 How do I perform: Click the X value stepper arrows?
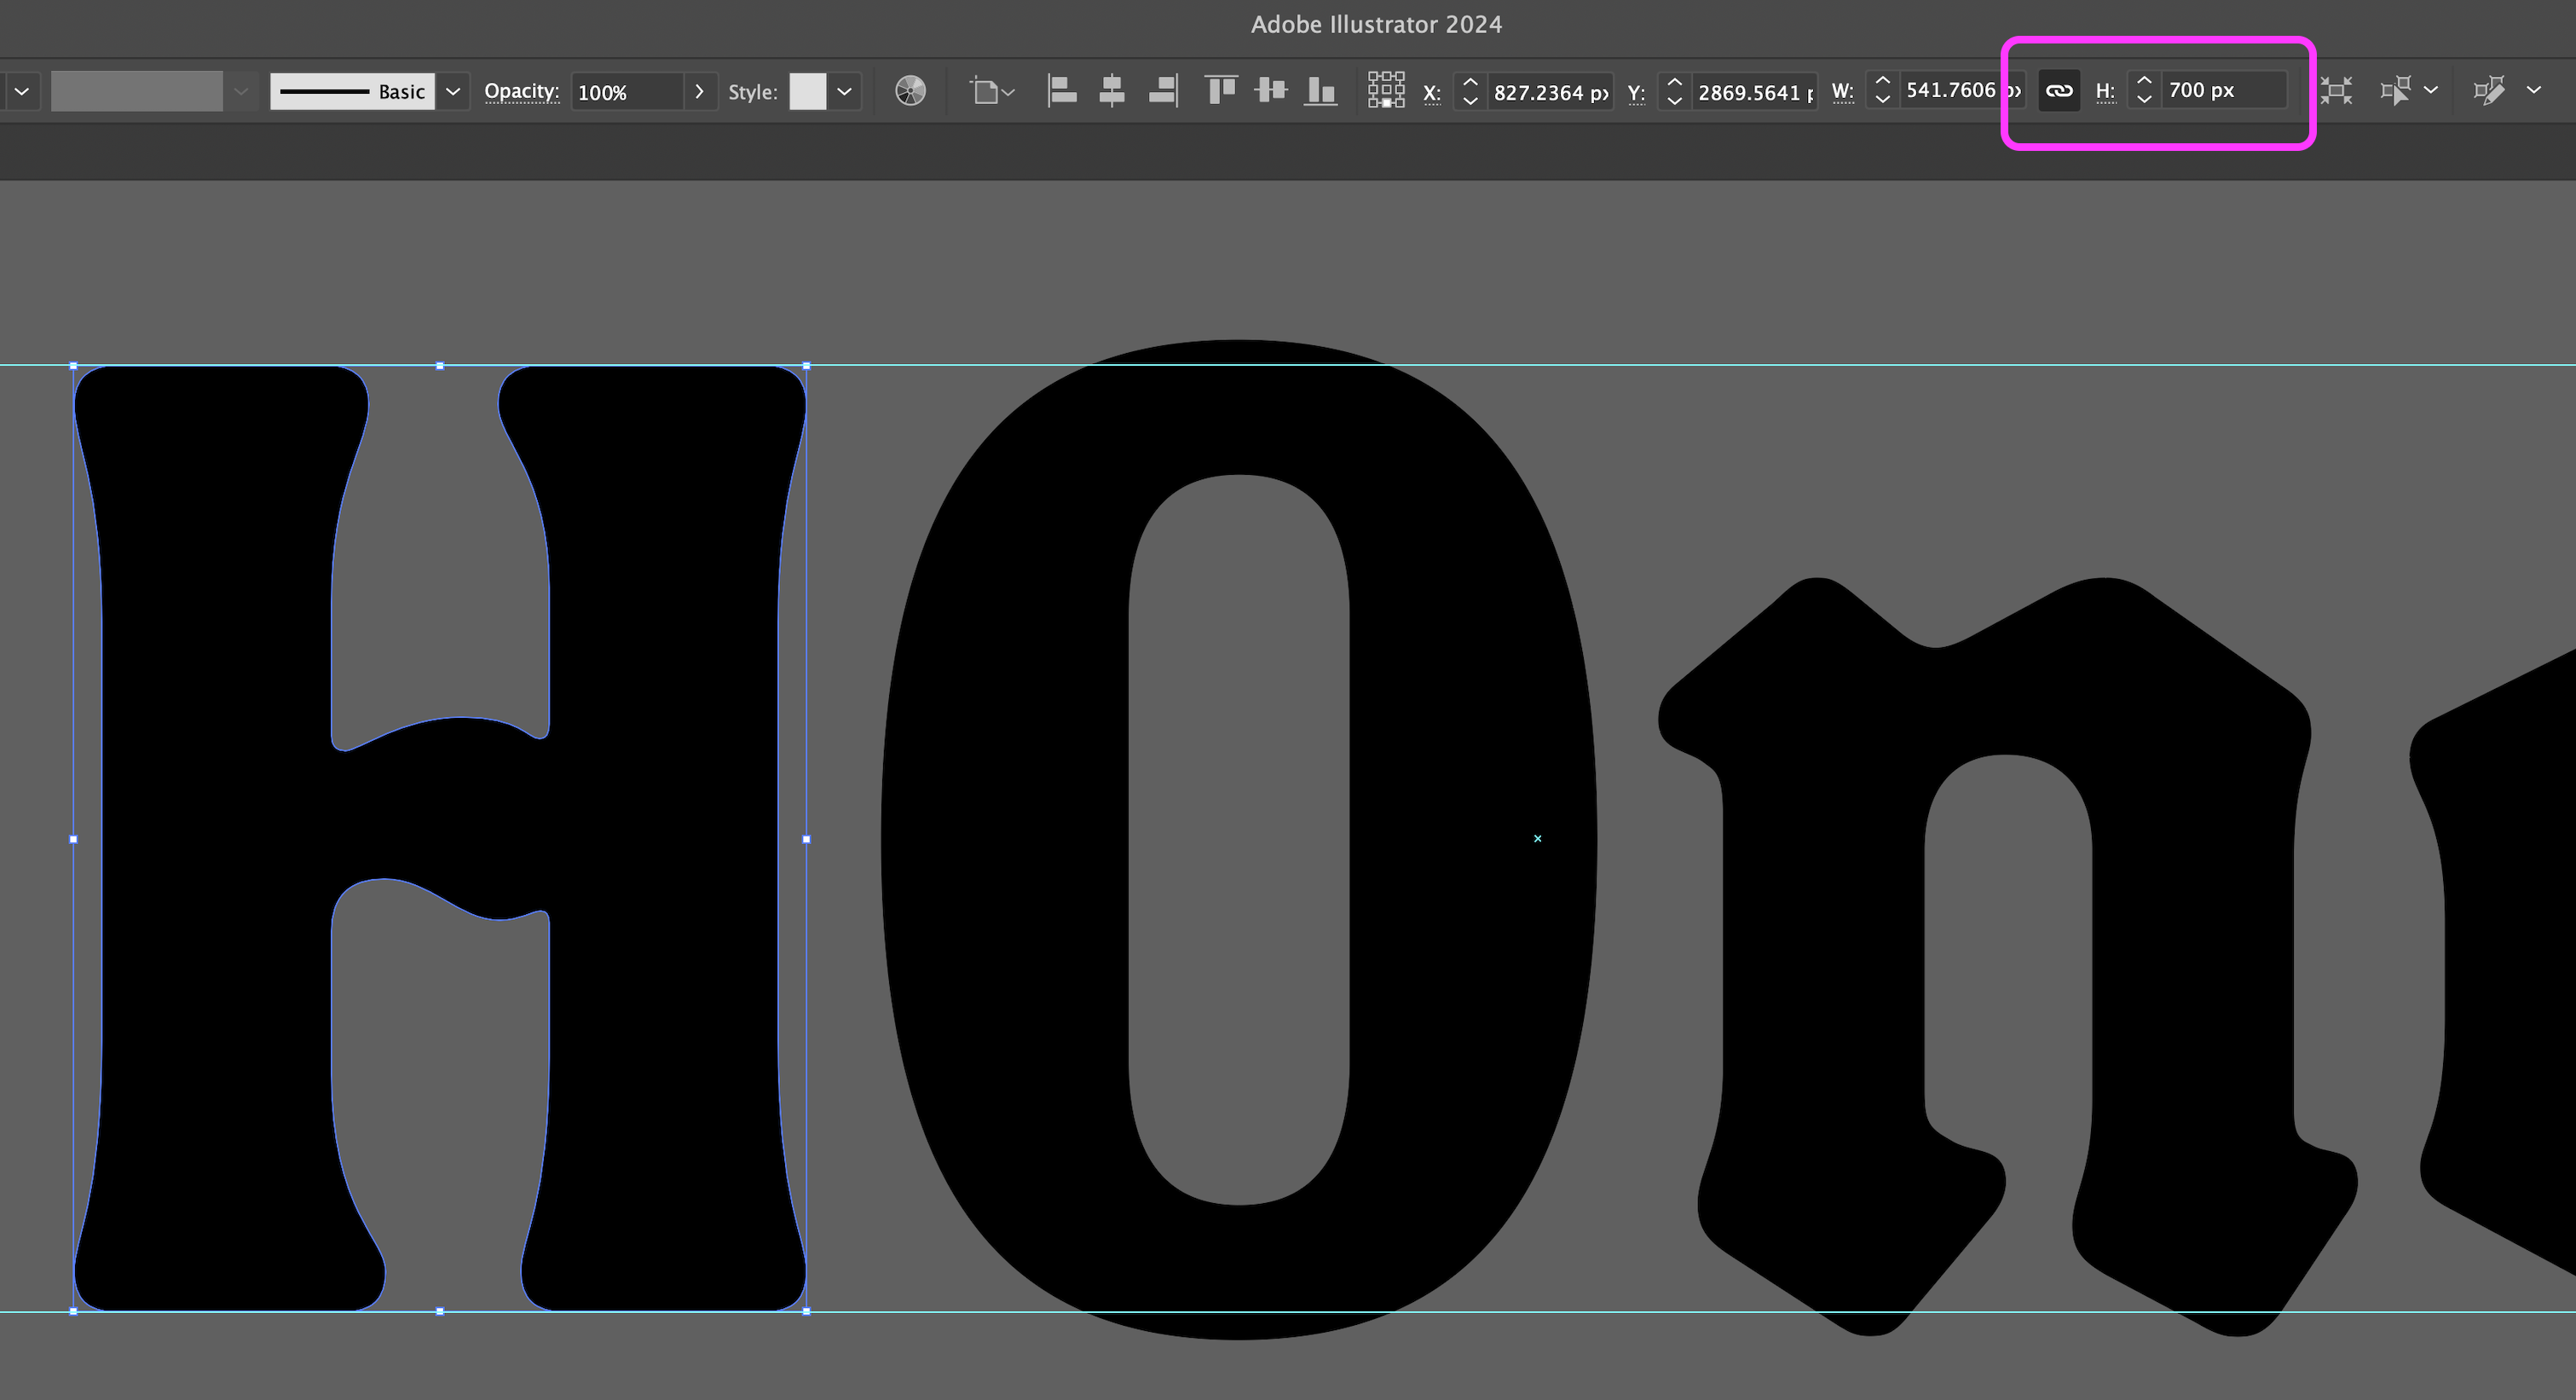coord(1470,91)
